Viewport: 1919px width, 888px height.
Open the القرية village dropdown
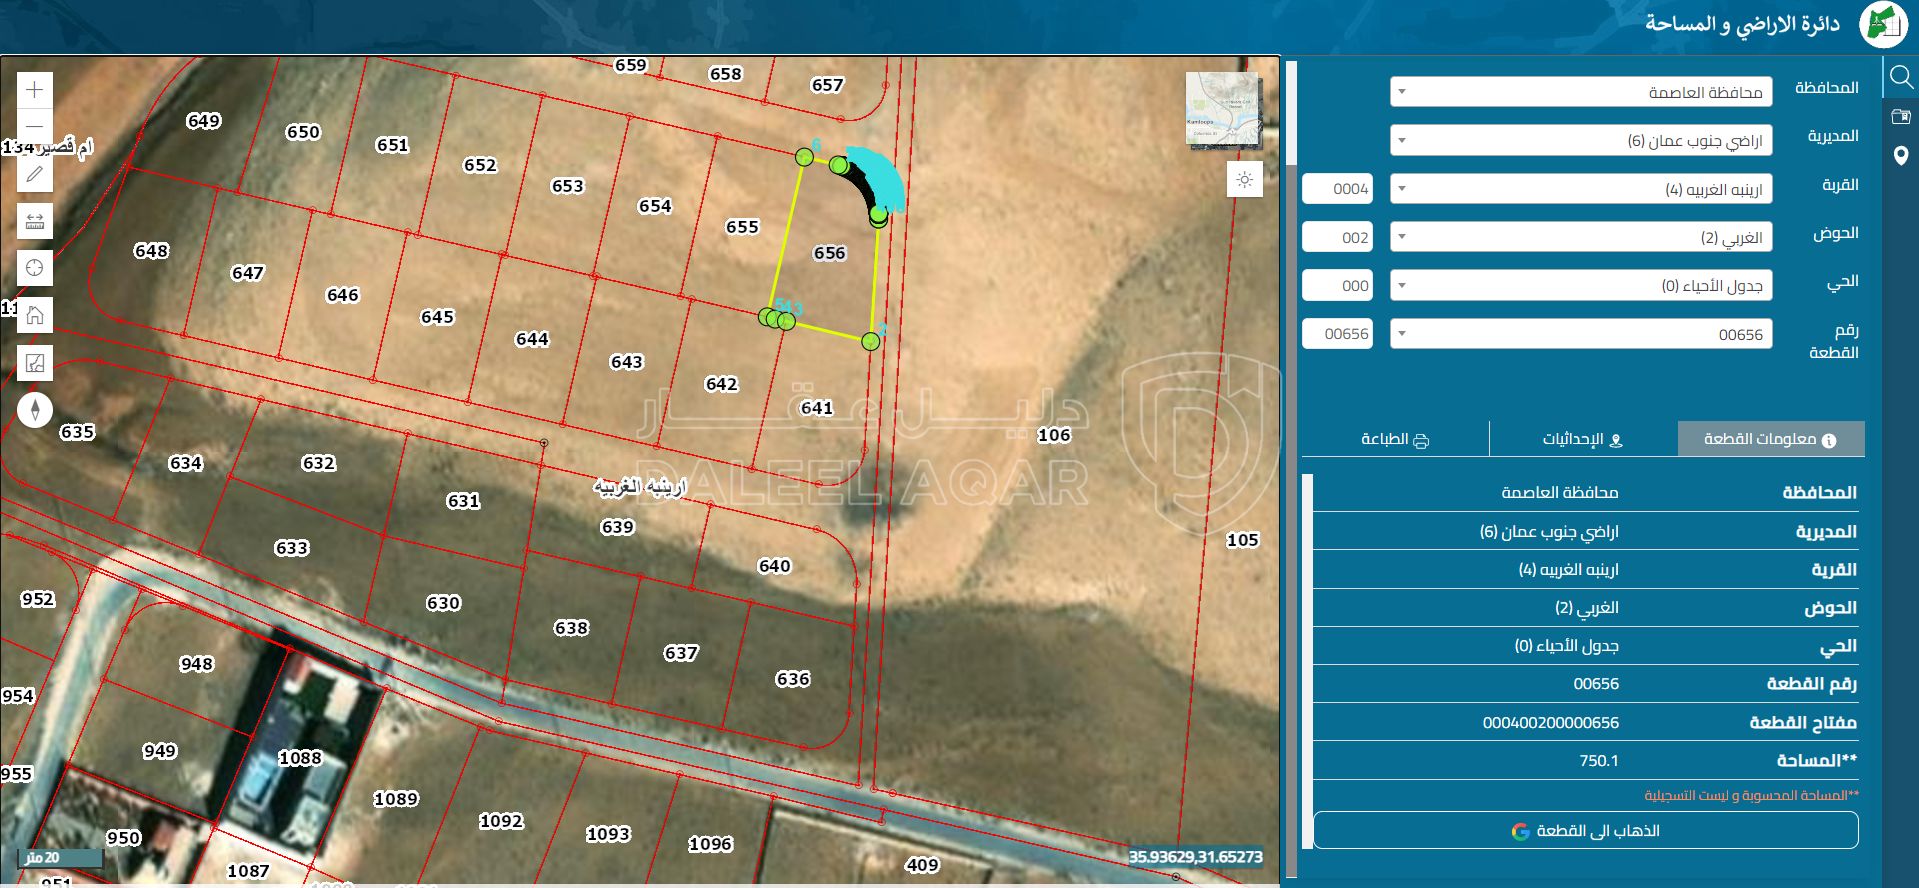pos(1581,189)
